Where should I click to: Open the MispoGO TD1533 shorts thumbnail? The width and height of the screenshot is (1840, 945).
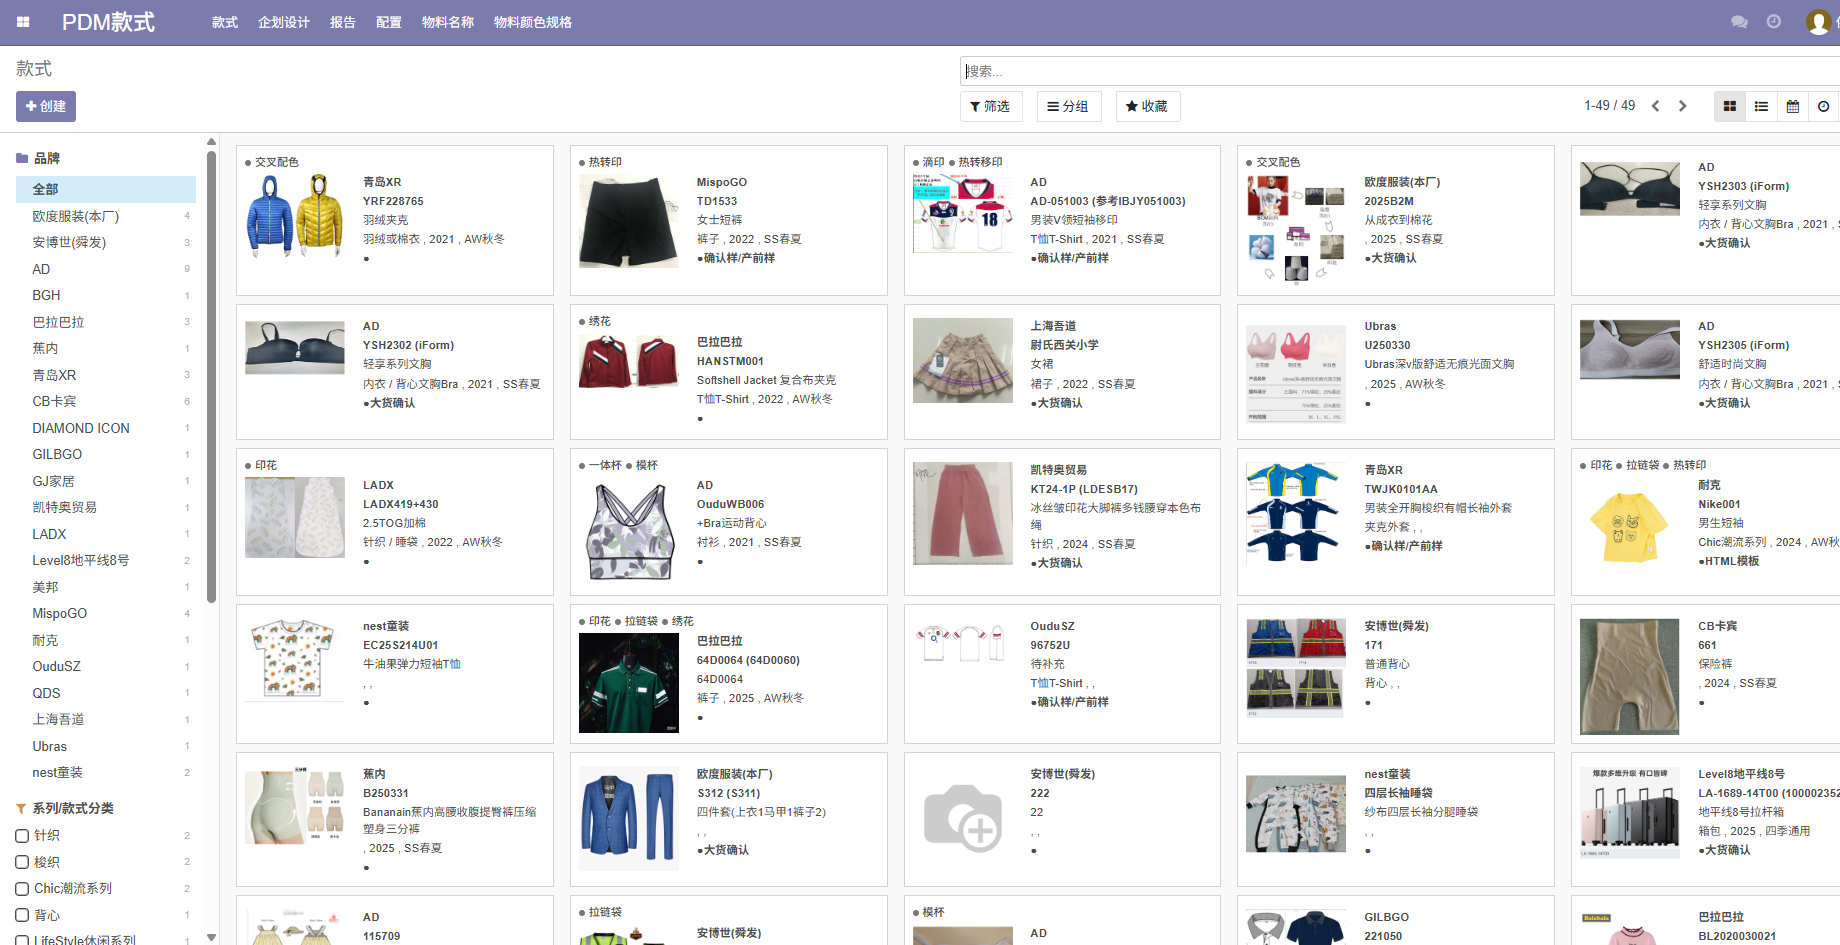[629, 221]
